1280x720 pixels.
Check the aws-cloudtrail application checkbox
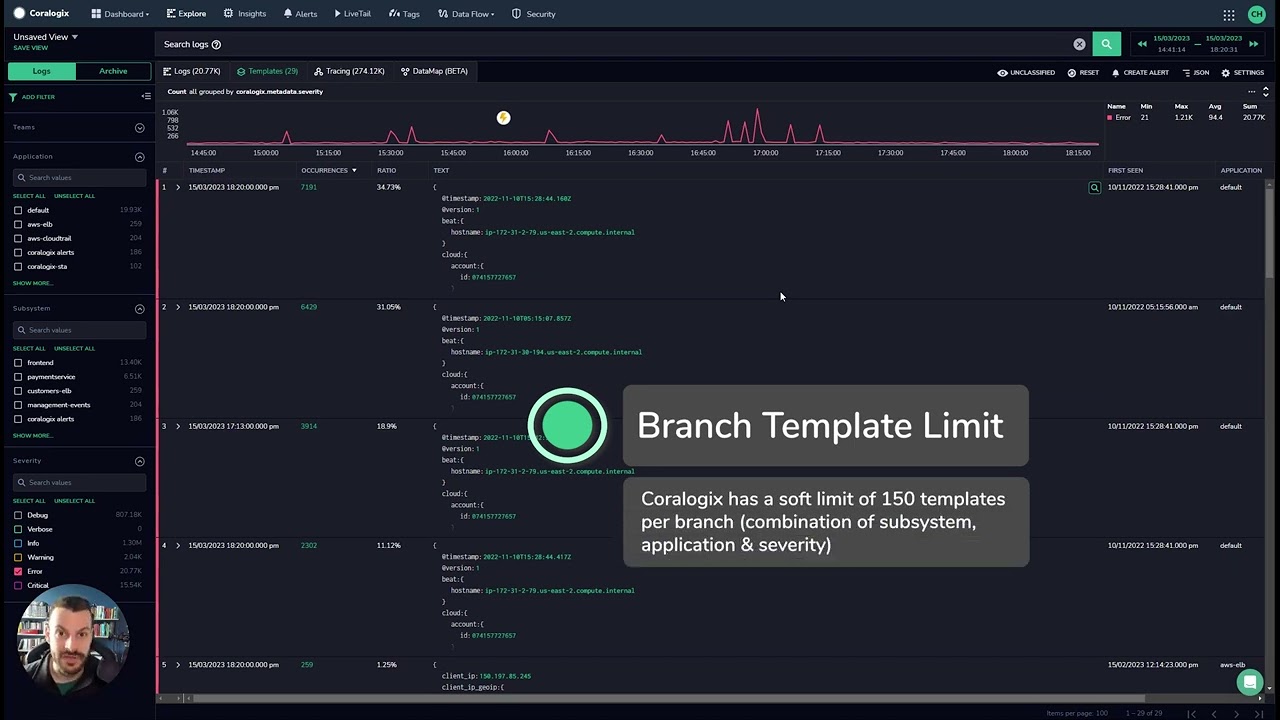pyautogui.click(x=18, y=238)
